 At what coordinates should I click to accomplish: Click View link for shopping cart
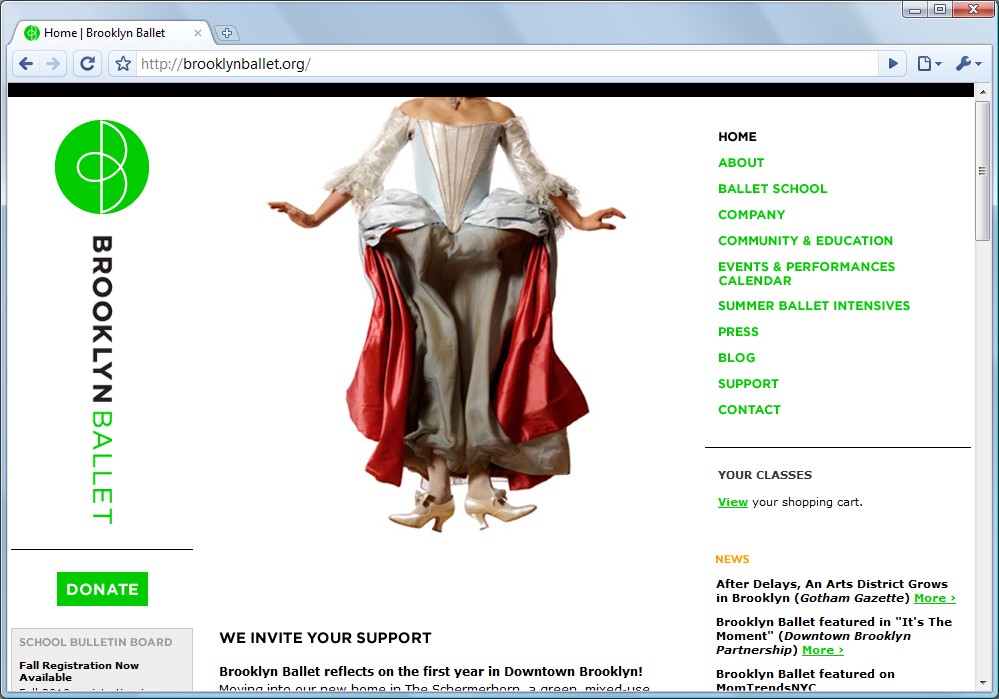click(x=733, y=502)
